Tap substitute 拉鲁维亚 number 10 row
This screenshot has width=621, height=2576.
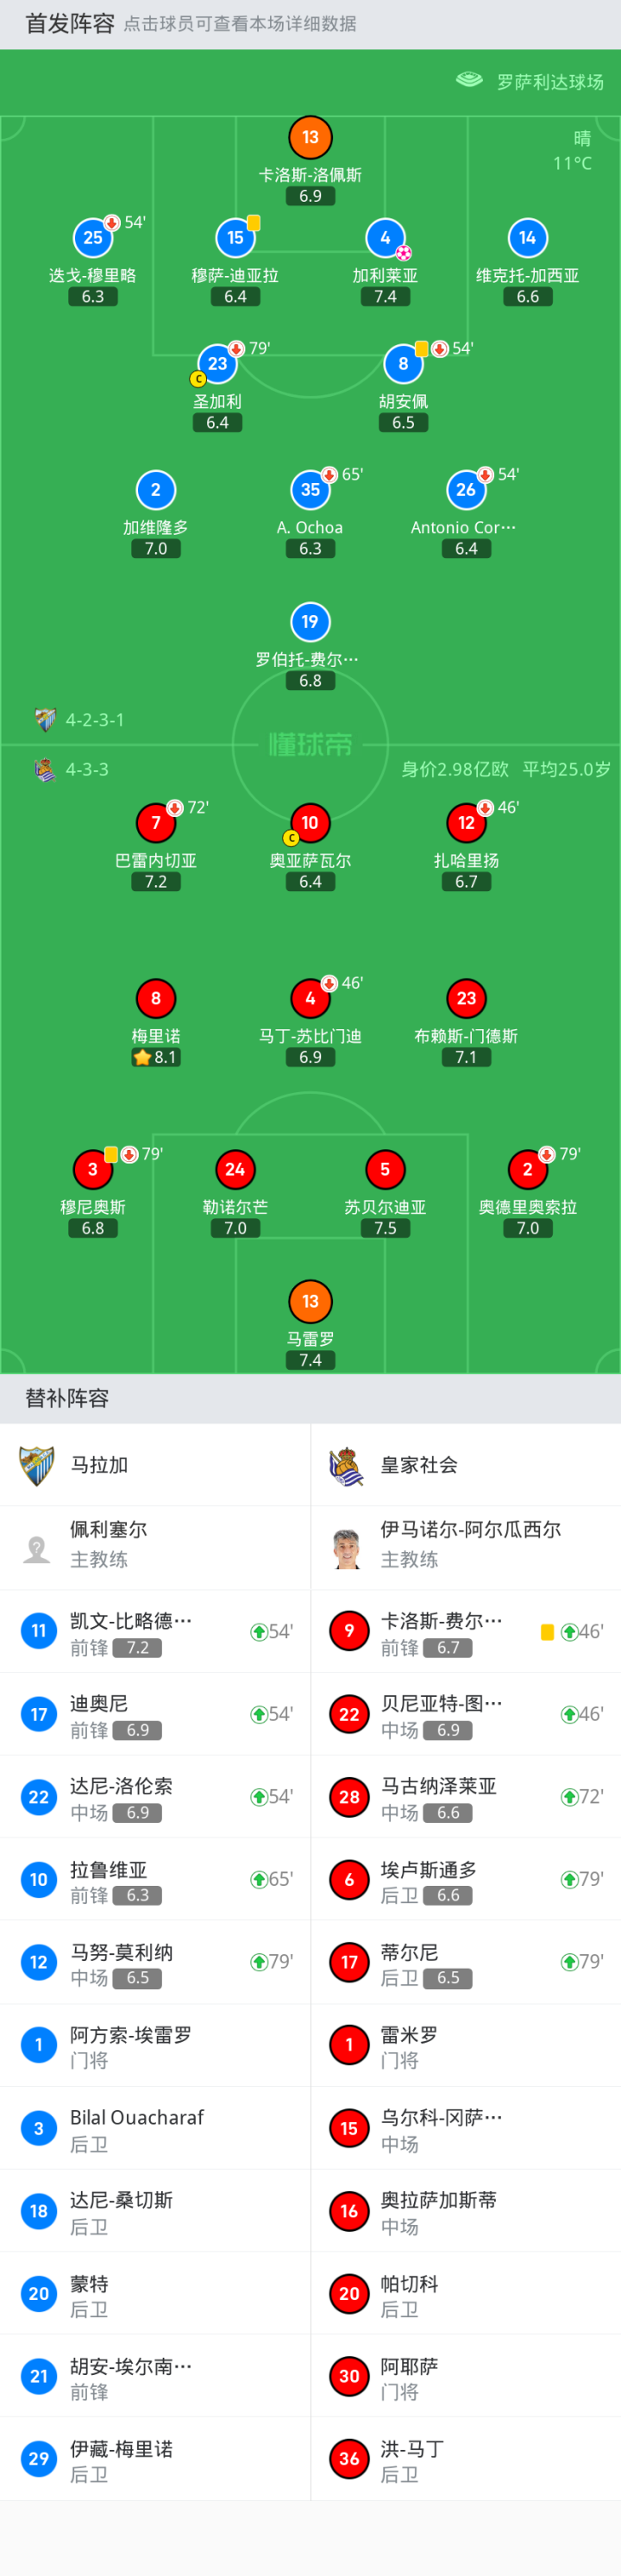click(x=155, y=1880)
